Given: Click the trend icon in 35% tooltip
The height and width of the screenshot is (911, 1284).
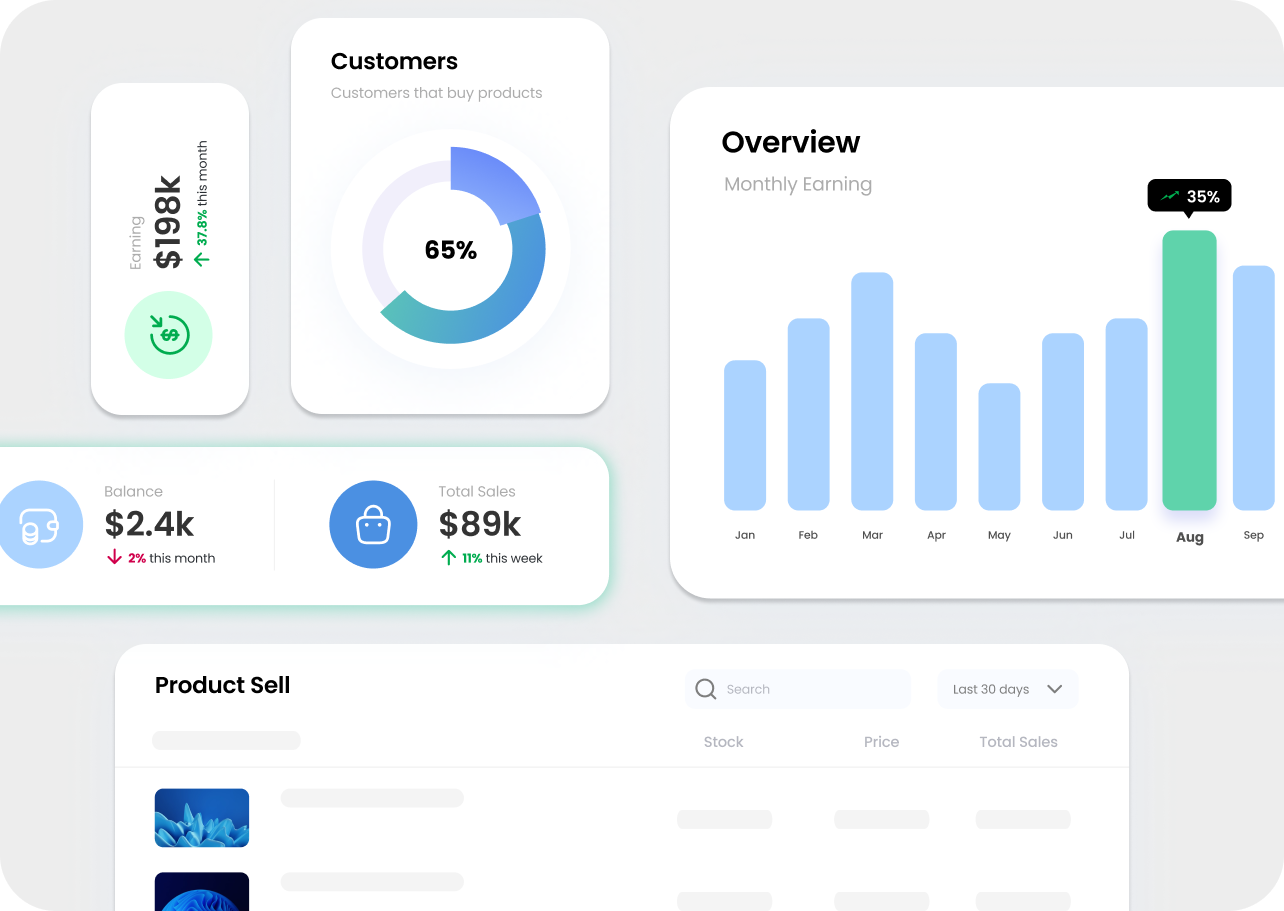Looking at the screenshot, I should click(x=1169, y=196).
